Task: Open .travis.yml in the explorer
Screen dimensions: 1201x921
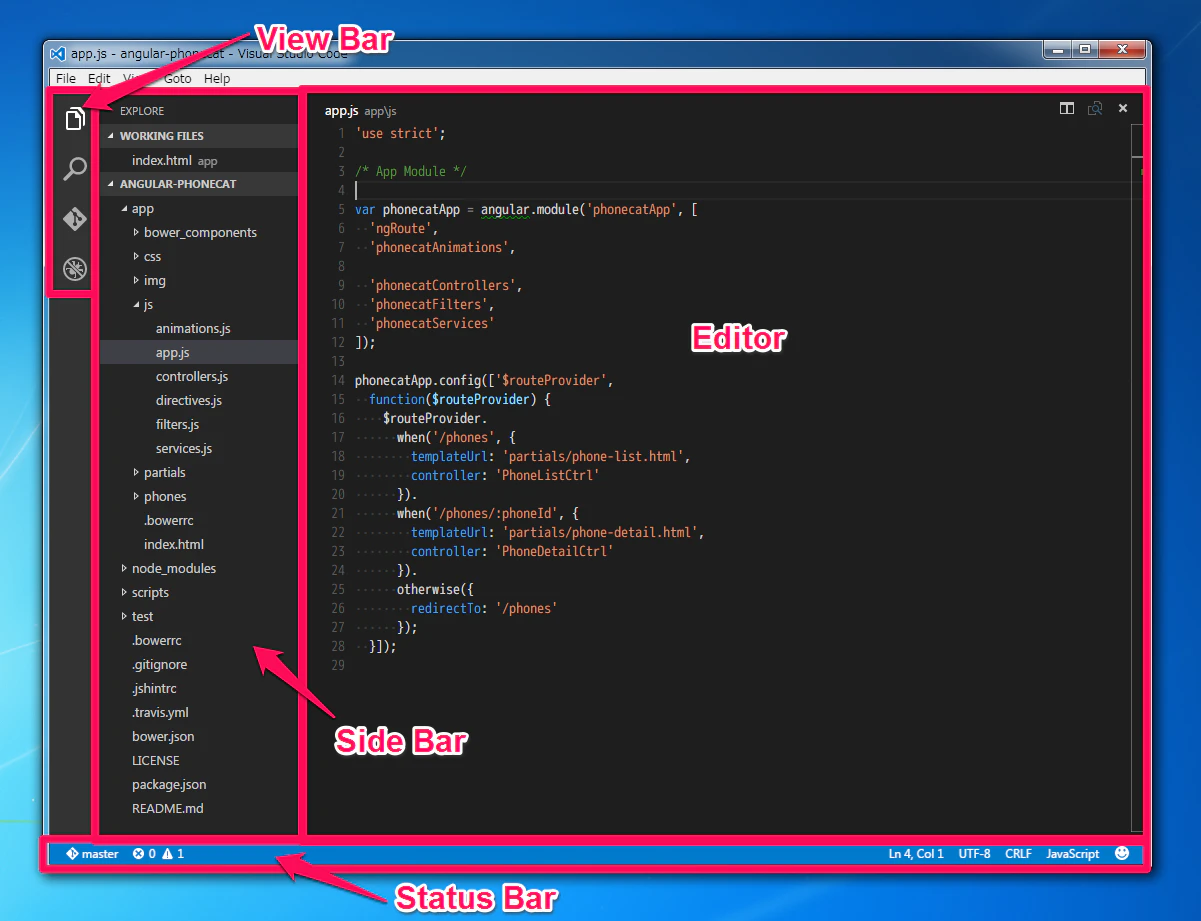Action: [160, 712]
